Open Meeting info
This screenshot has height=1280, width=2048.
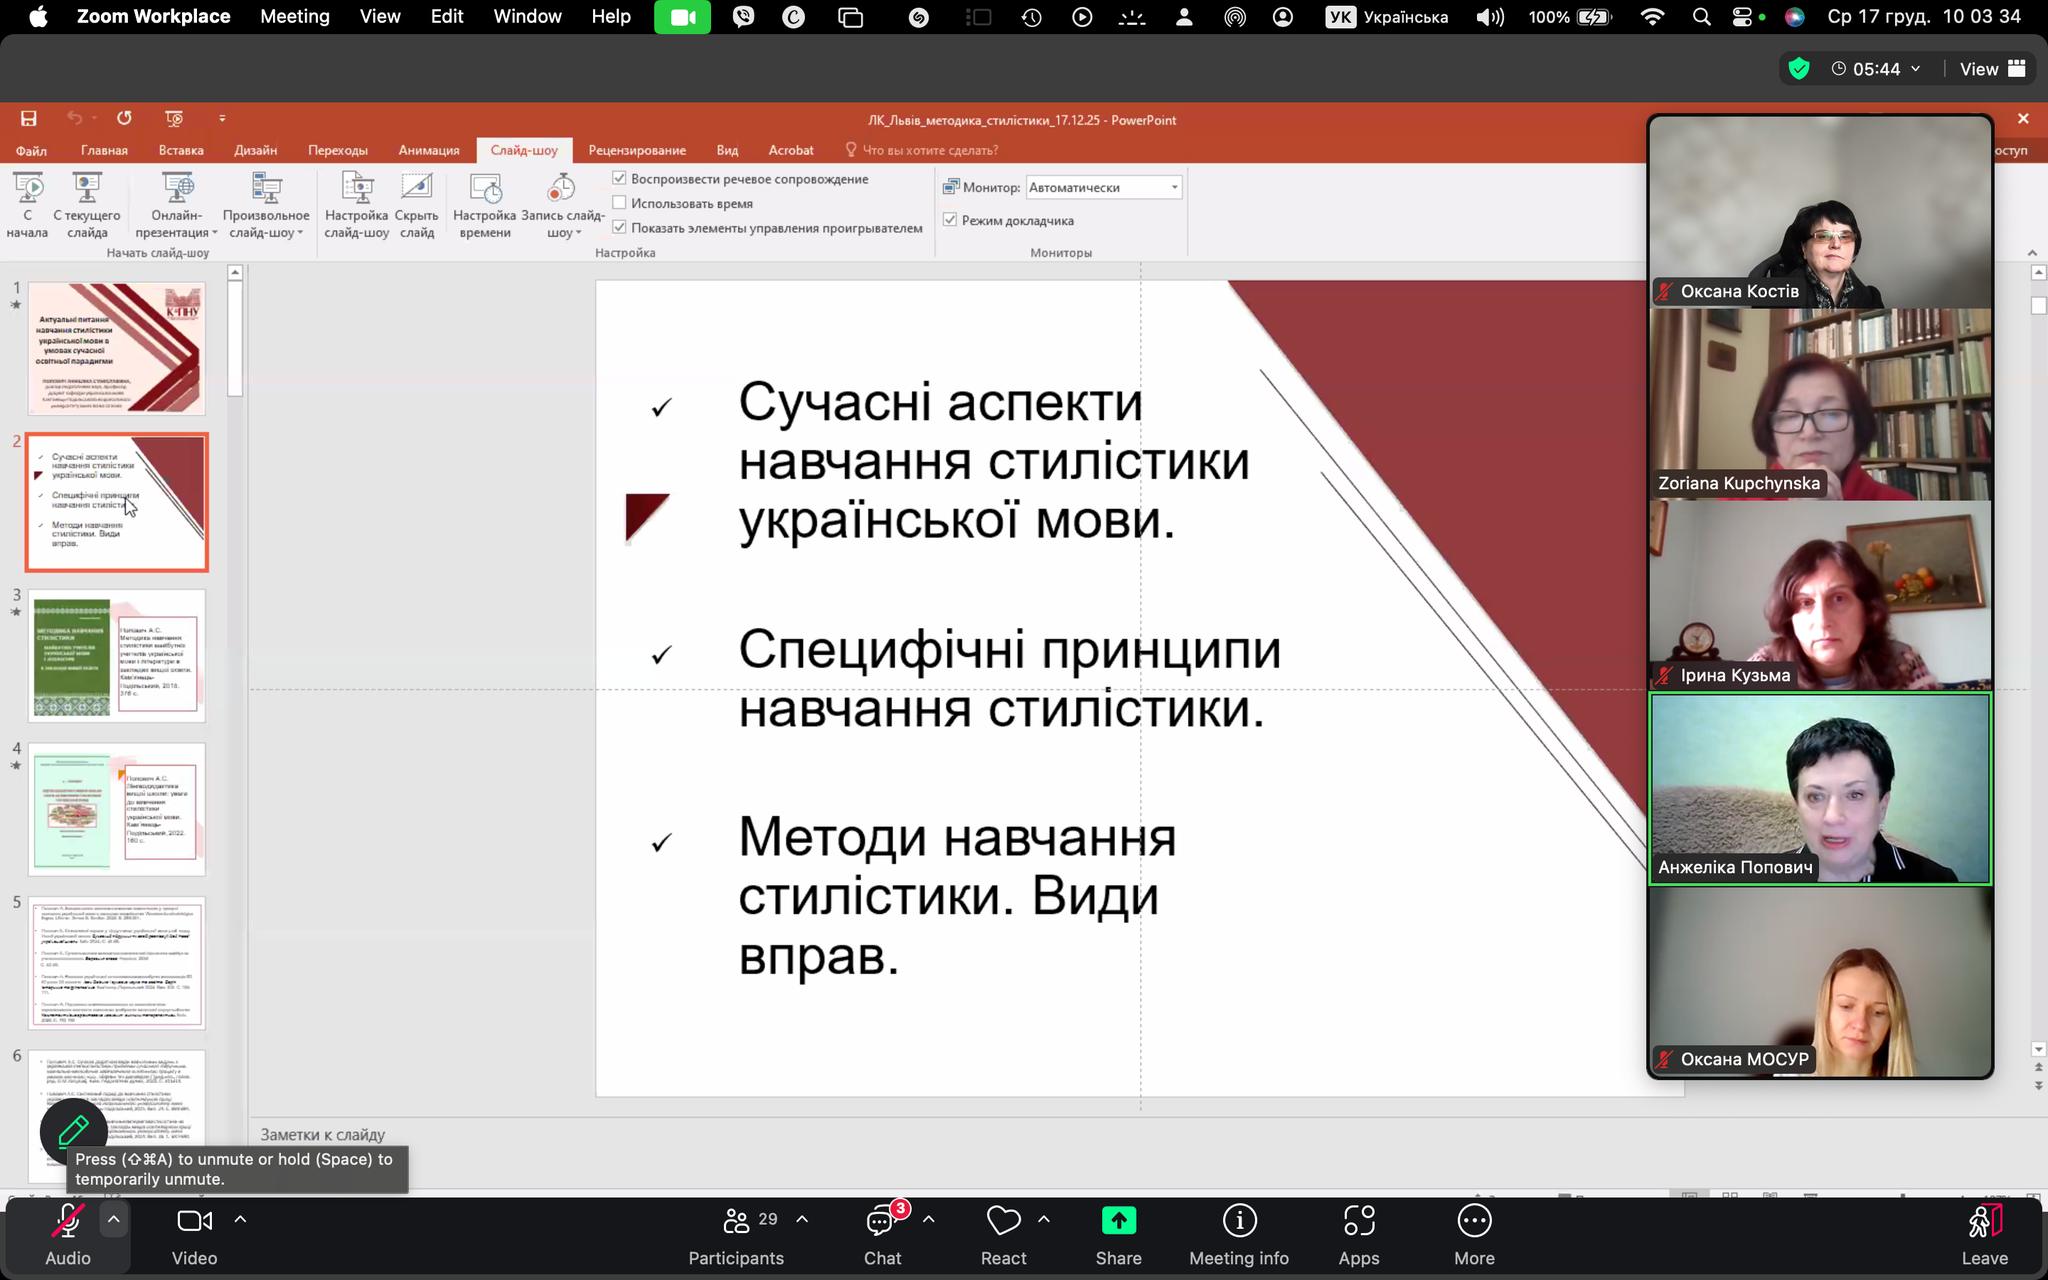coord(1238,1221)
